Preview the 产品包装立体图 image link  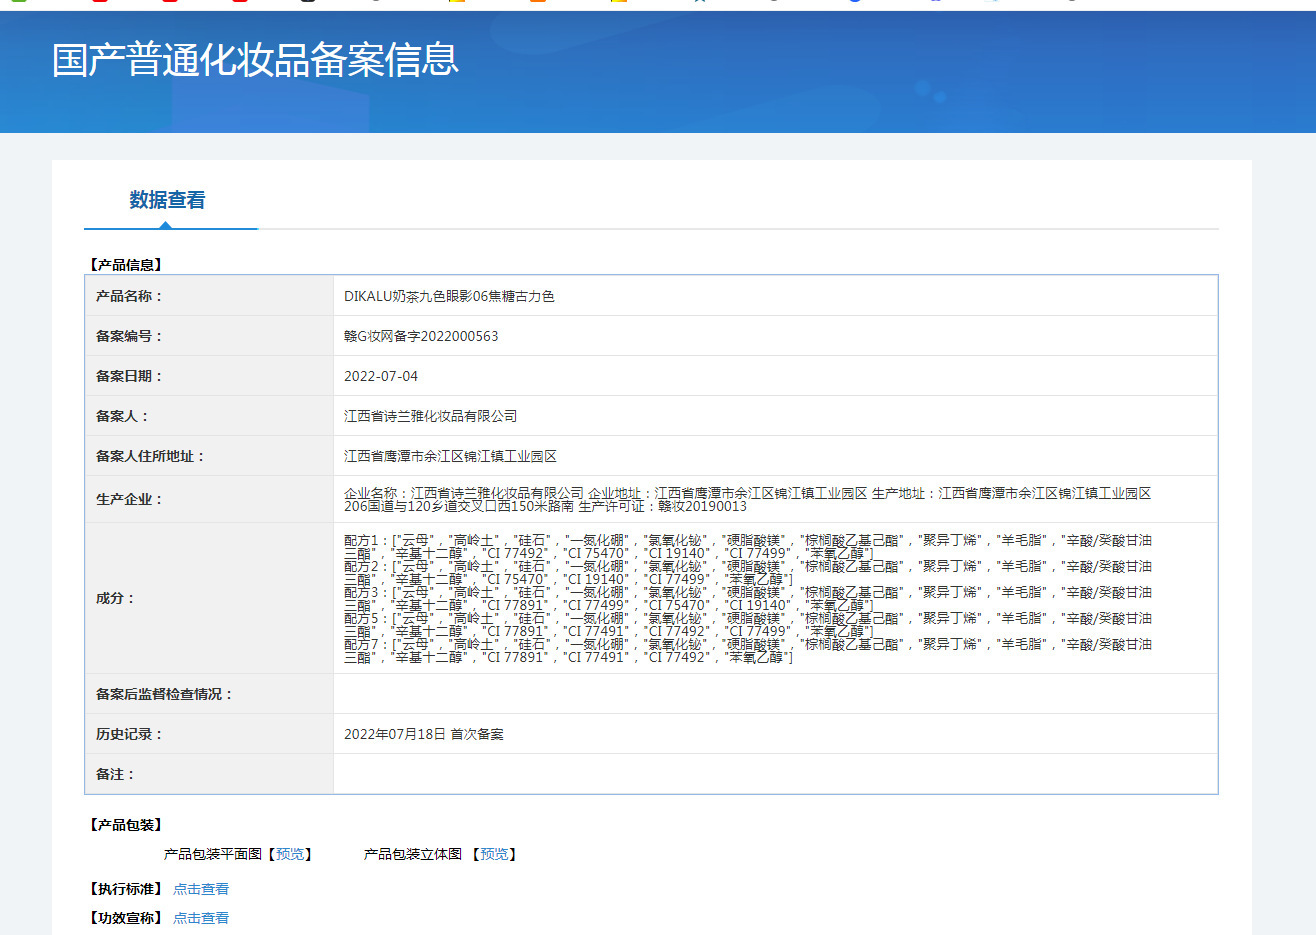pos(494,854)
